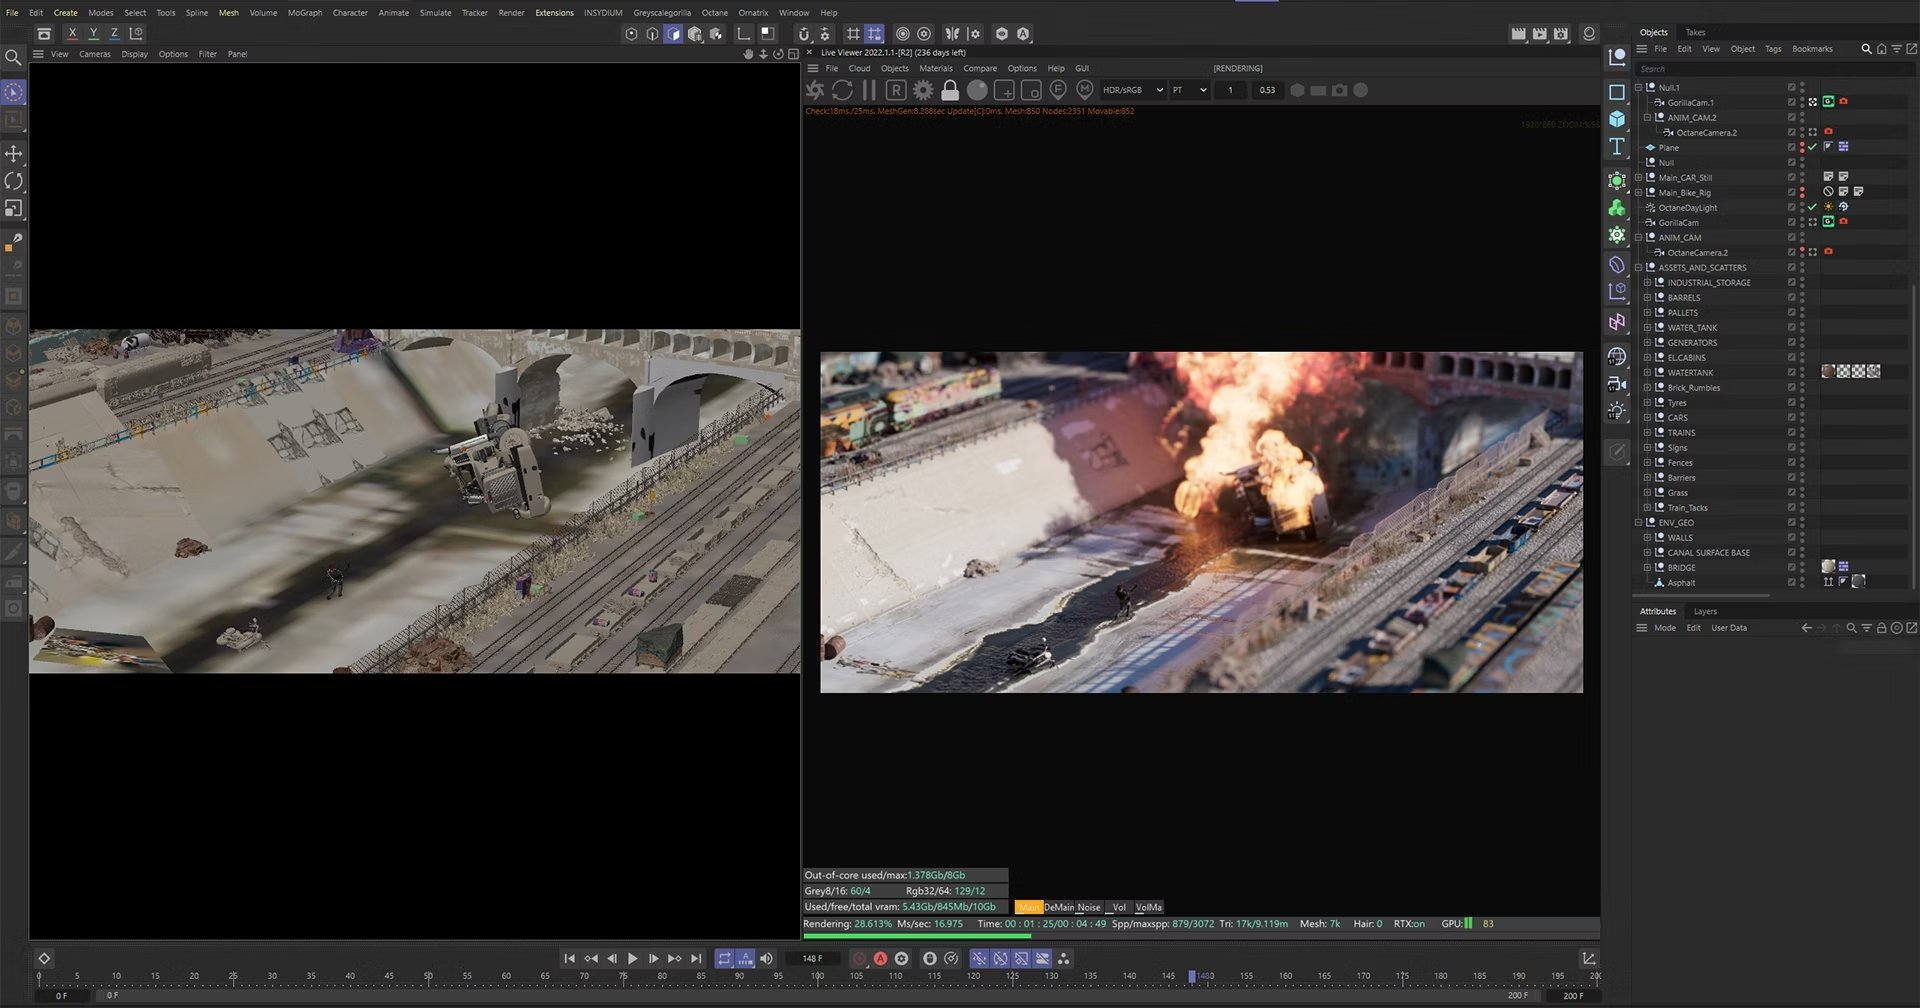Click the frame 100 mark on timeline ruler
This screenshot has height=1008, width=1920.
point(817,976)
